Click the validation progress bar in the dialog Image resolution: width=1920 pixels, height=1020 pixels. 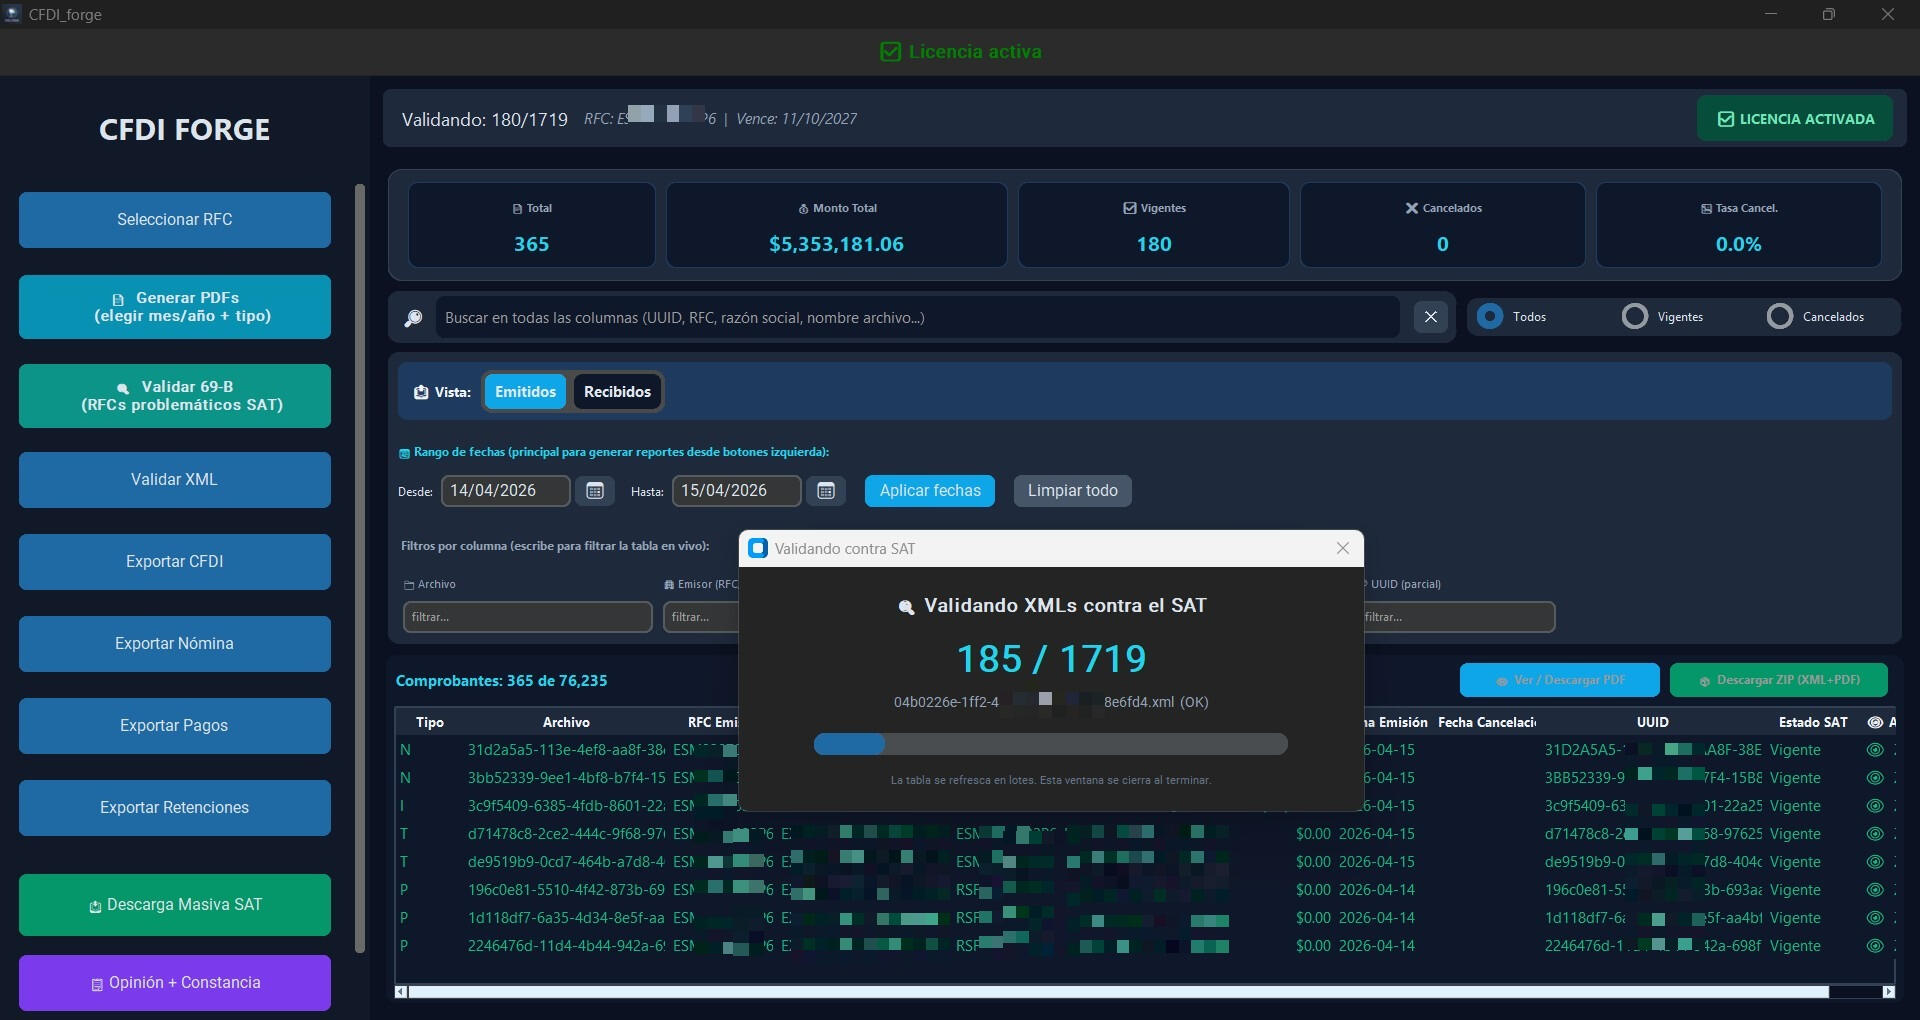(x=1051, y=744)
